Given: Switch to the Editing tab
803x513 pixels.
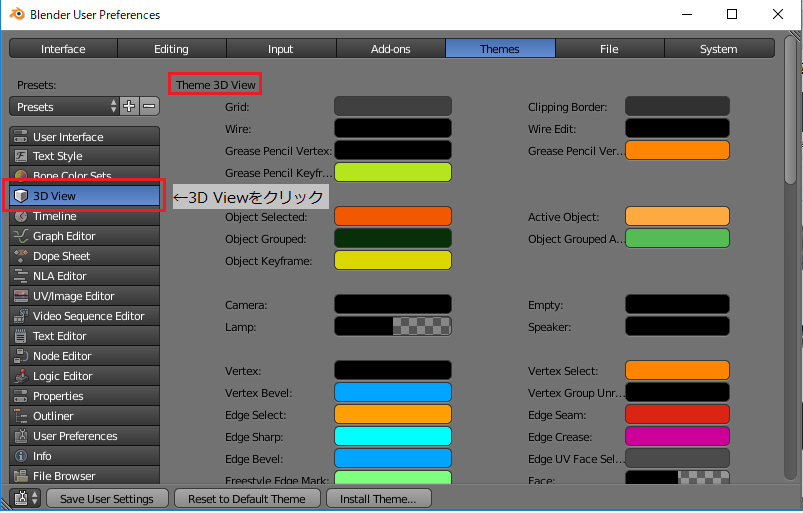Looking at the screenshot, I should (x=172, y=49).
